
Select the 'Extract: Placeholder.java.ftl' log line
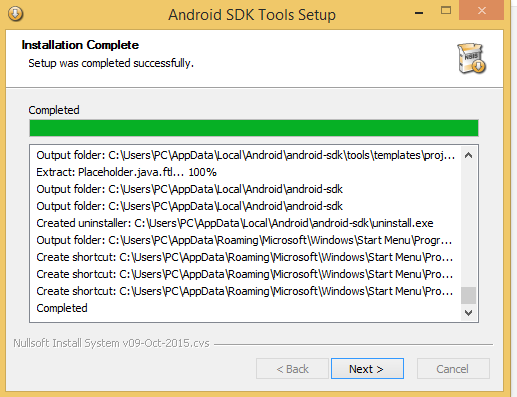[126, 172]
